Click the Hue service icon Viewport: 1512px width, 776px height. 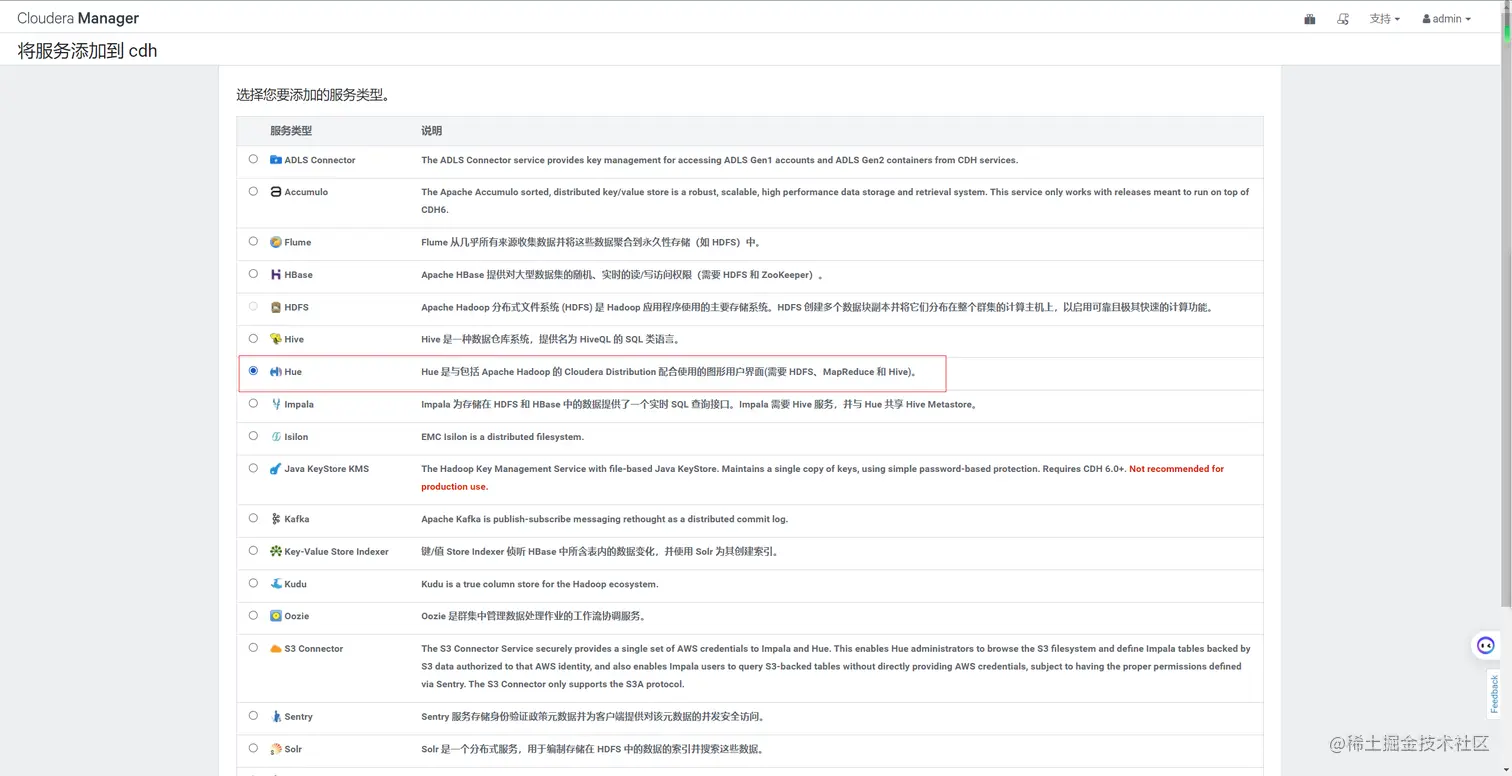[276, 372]
